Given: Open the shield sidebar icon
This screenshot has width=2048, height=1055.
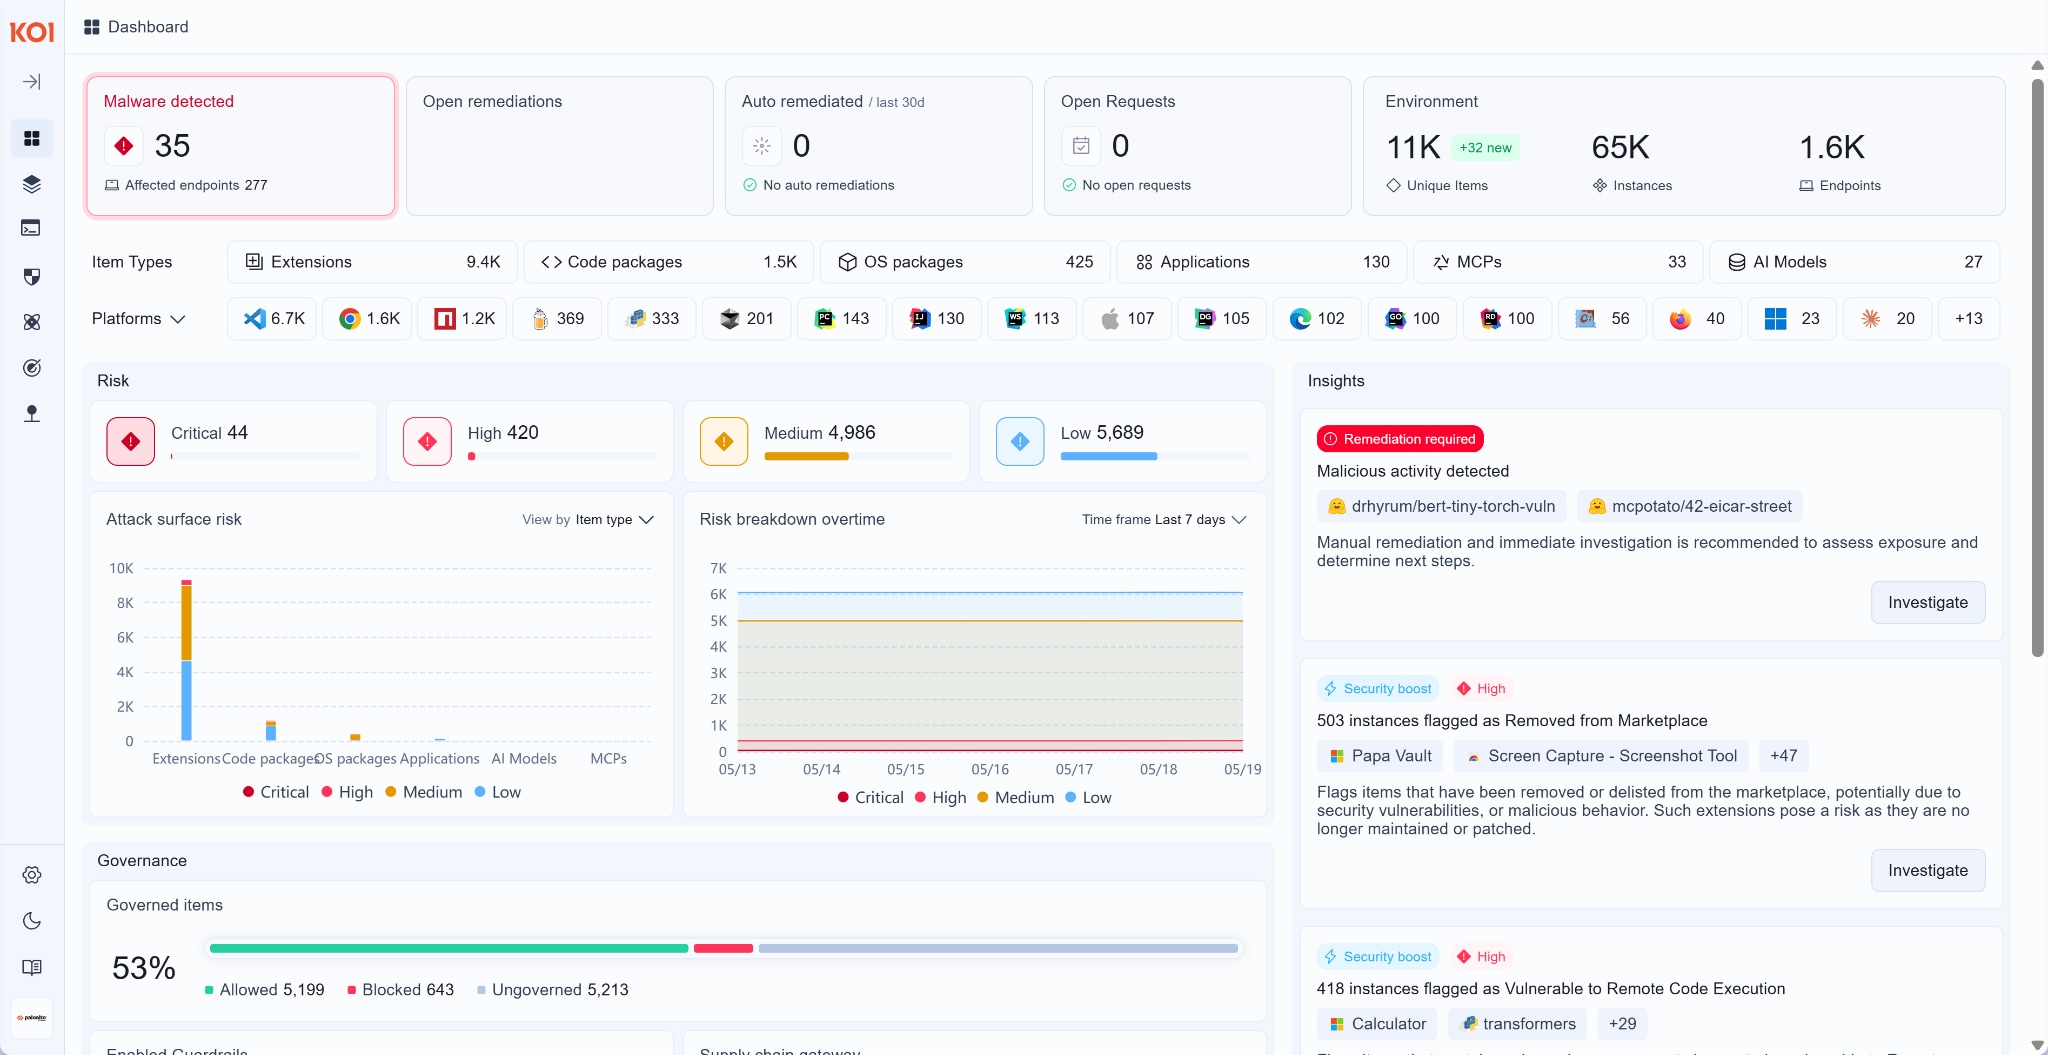Looking at the screenshot, I should coord(32,276).
